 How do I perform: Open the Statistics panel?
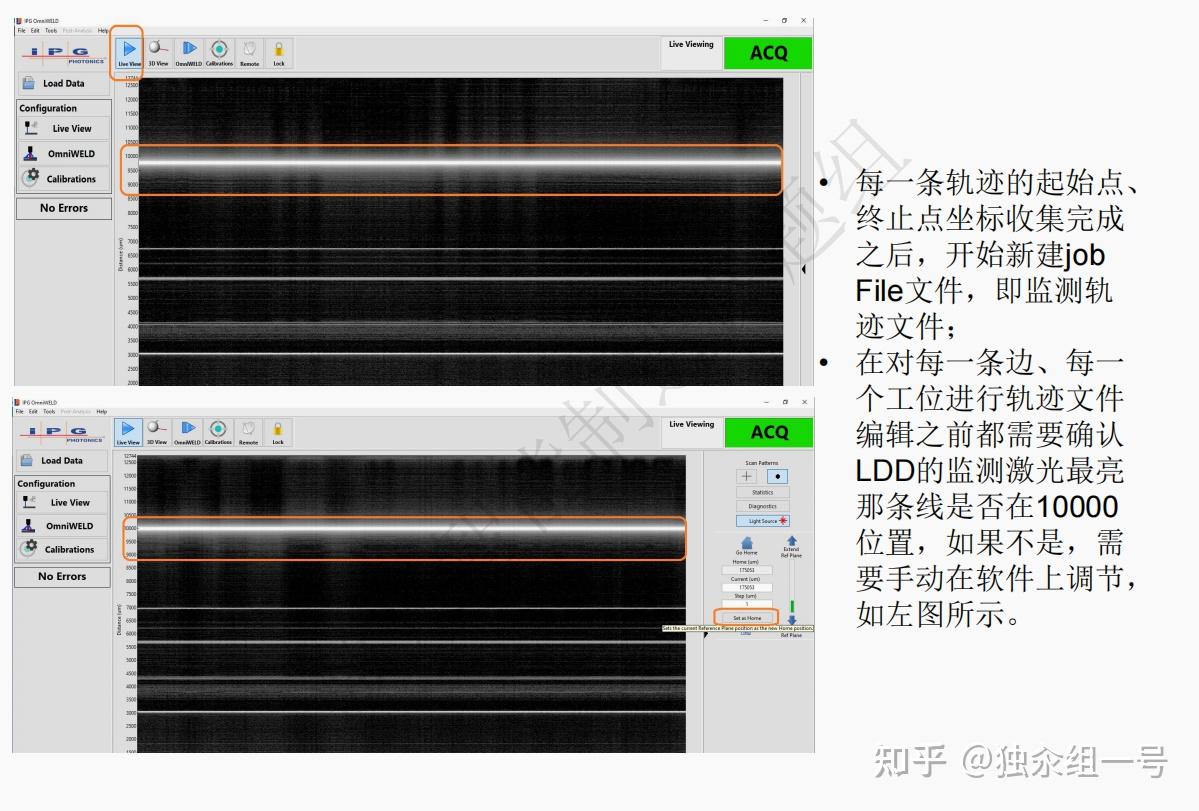pos(762,492)
